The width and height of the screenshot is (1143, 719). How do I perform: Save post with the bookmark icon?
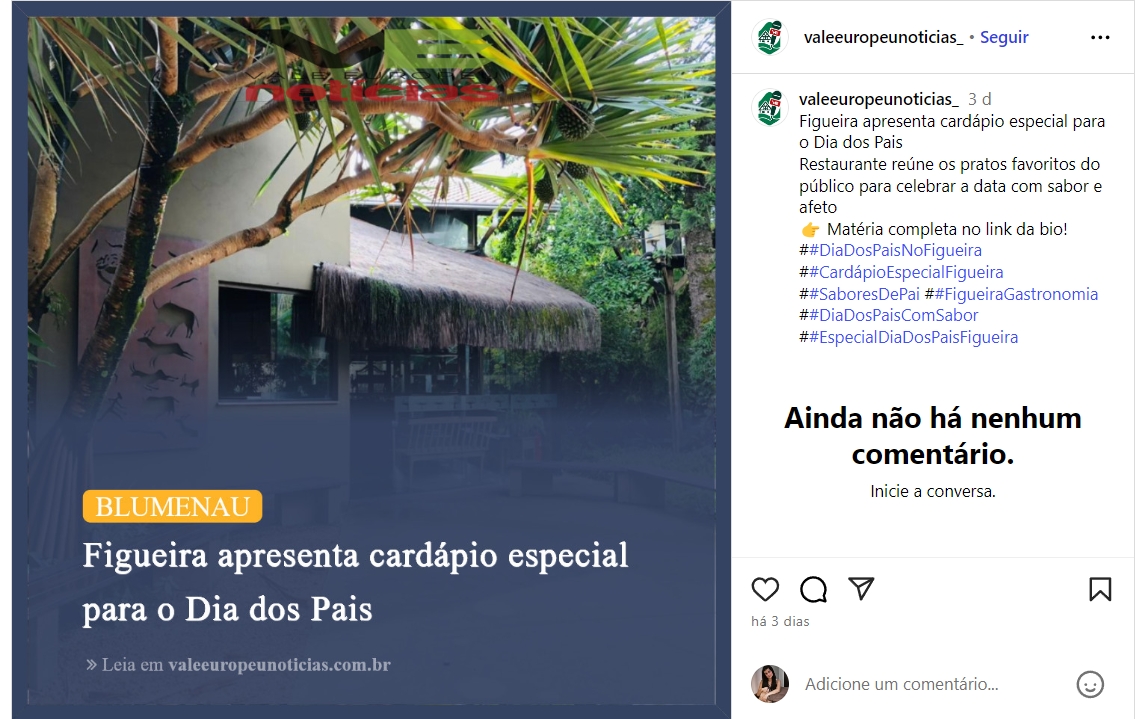(x=1100, y=589)
